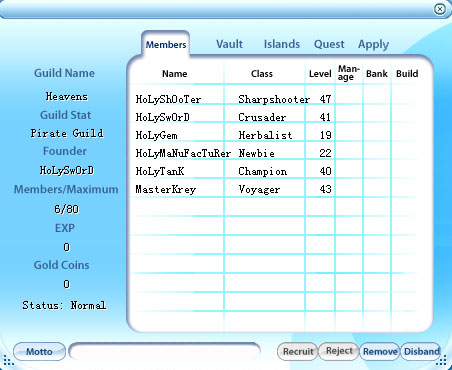Viewport: 452px width, 370px height.
Task: Switch to the Vault tab
Action: (x=229, y=44)
